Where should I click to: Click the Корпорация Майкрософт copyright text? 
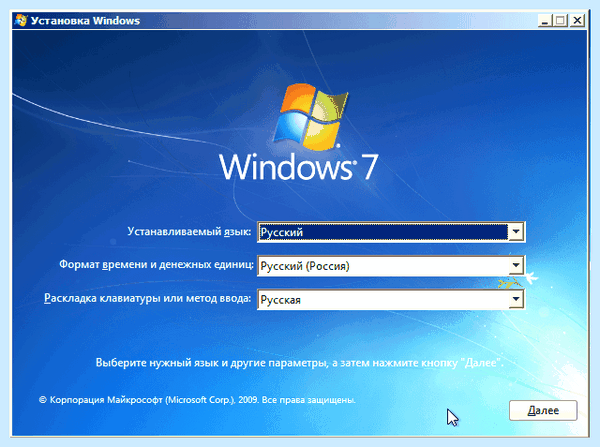[x=197, y=400]
